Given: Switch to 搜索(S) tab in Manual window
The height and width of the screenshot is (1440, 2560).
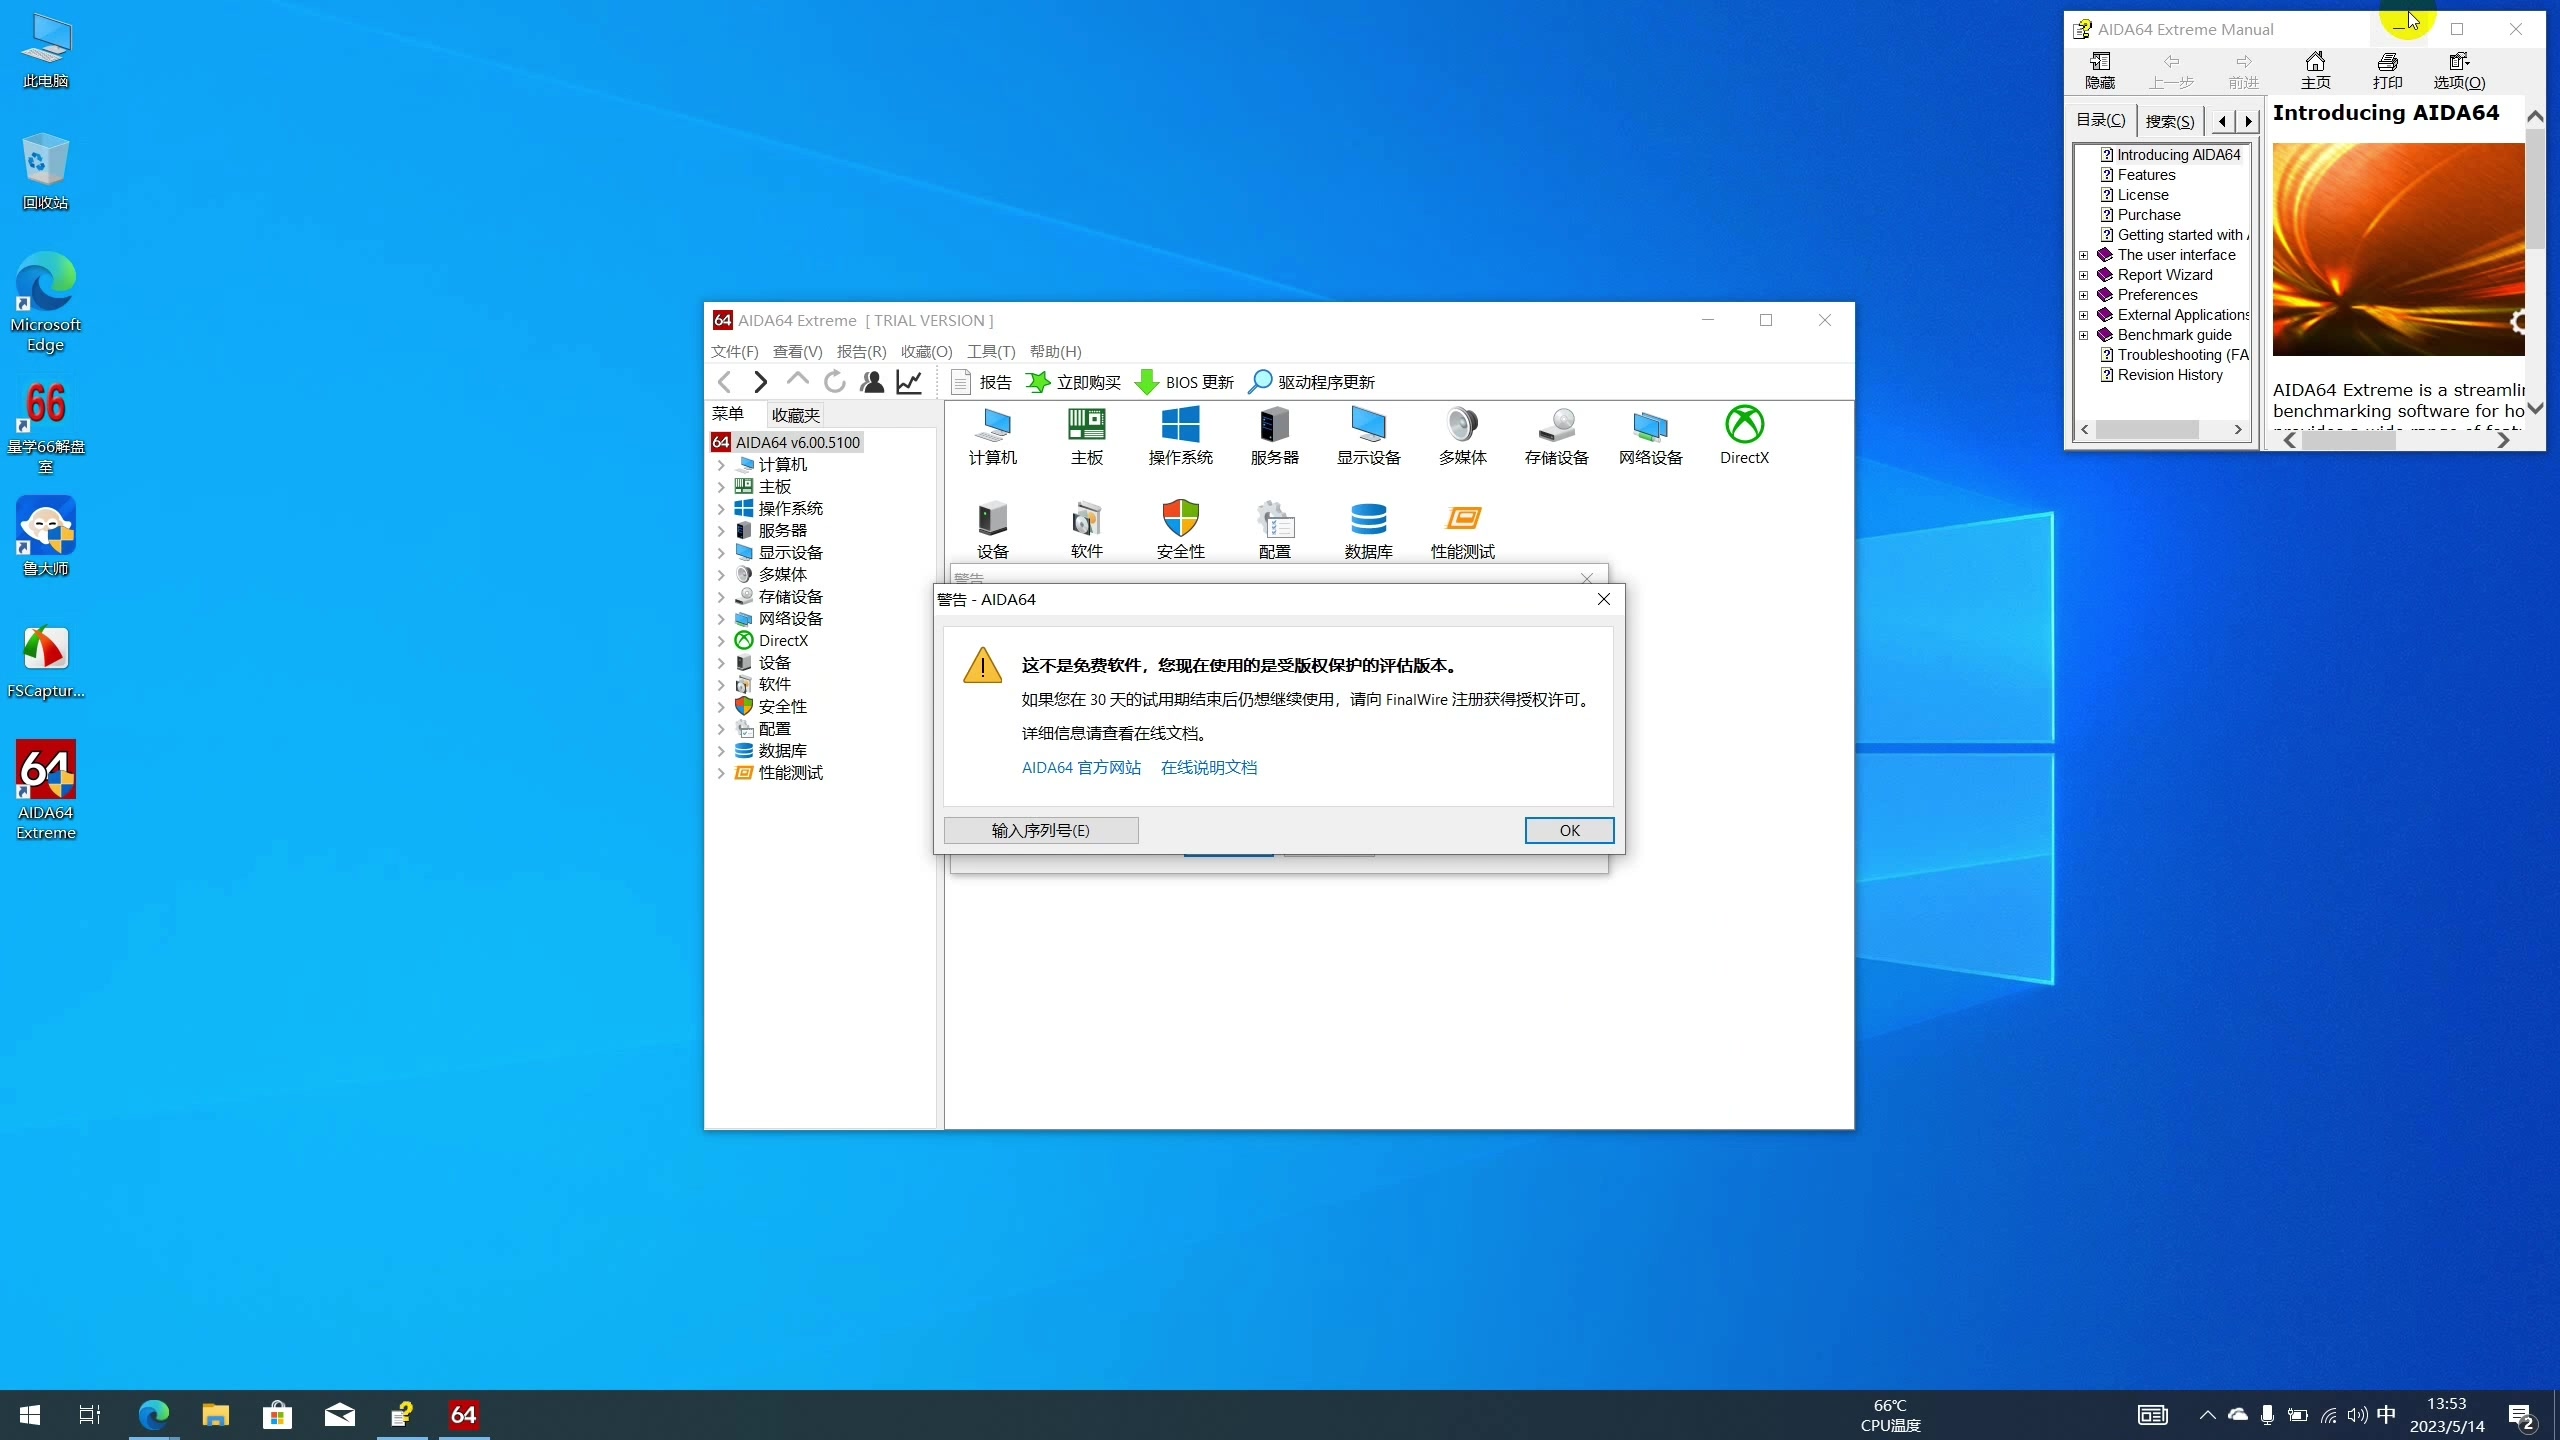Looking at the screenshot, I should click(2169, 121).
